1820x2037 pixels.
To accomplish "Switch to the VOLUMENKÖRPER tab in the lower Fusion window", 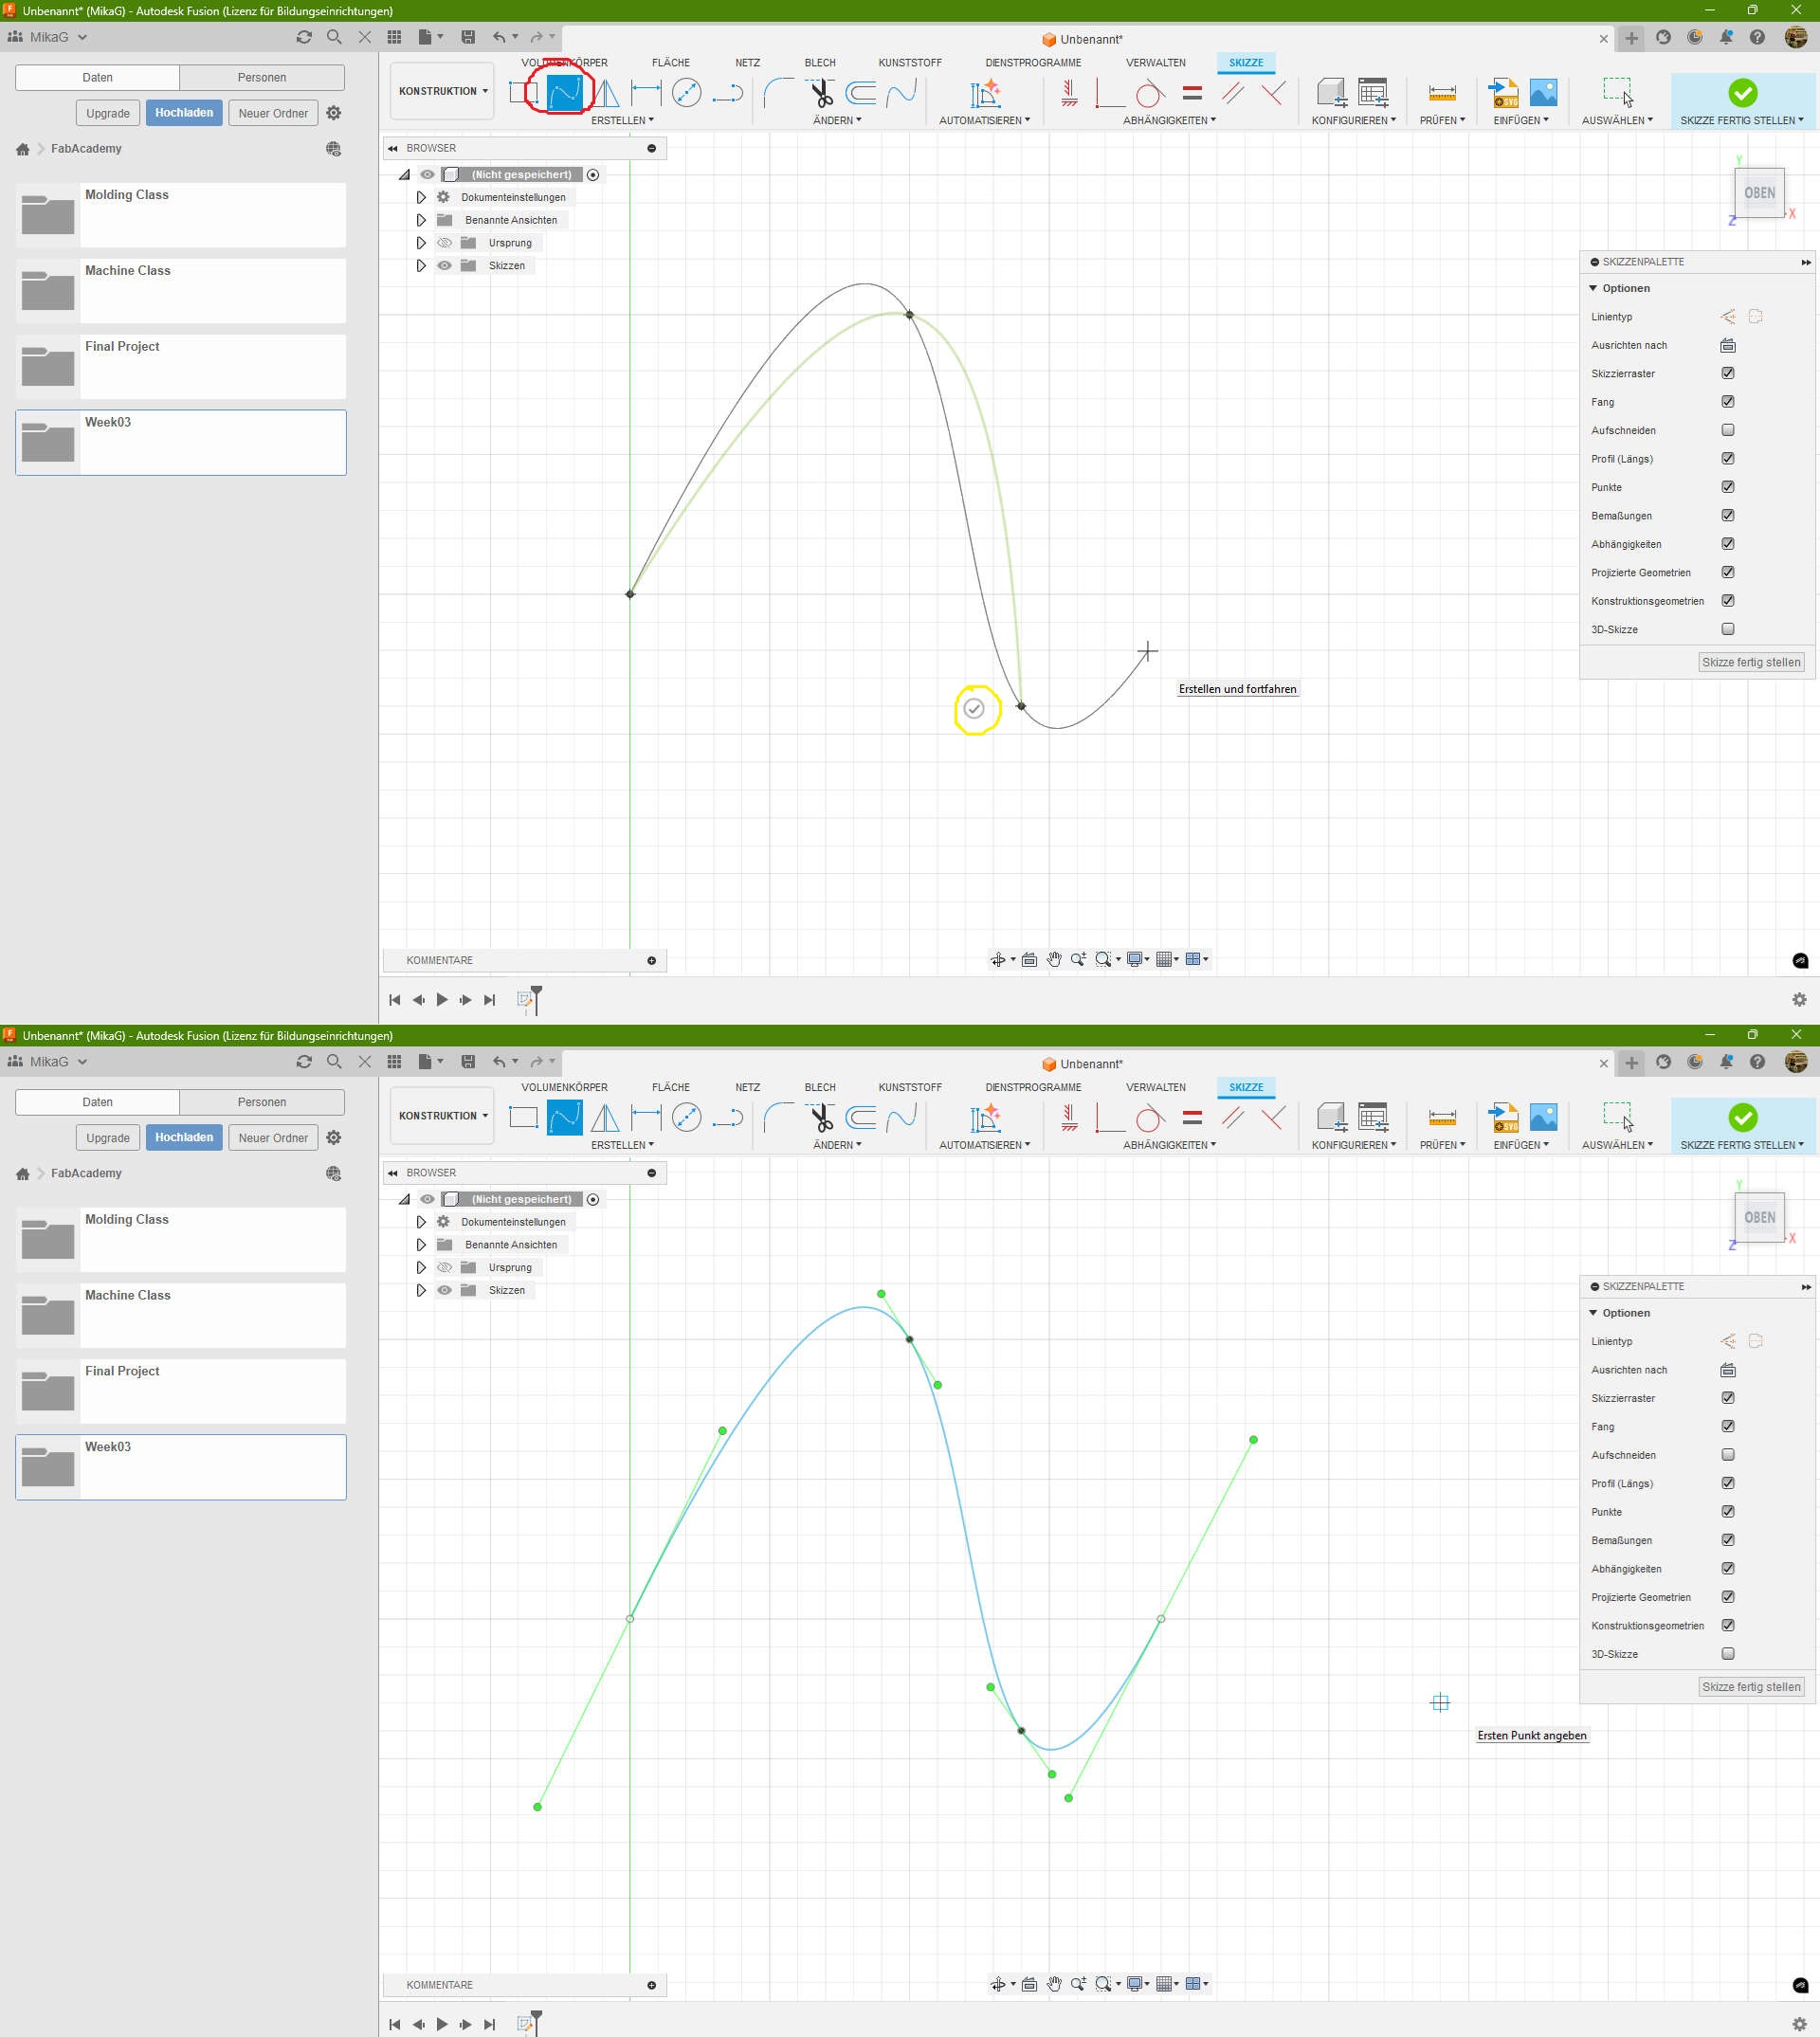I will 564,1087.
